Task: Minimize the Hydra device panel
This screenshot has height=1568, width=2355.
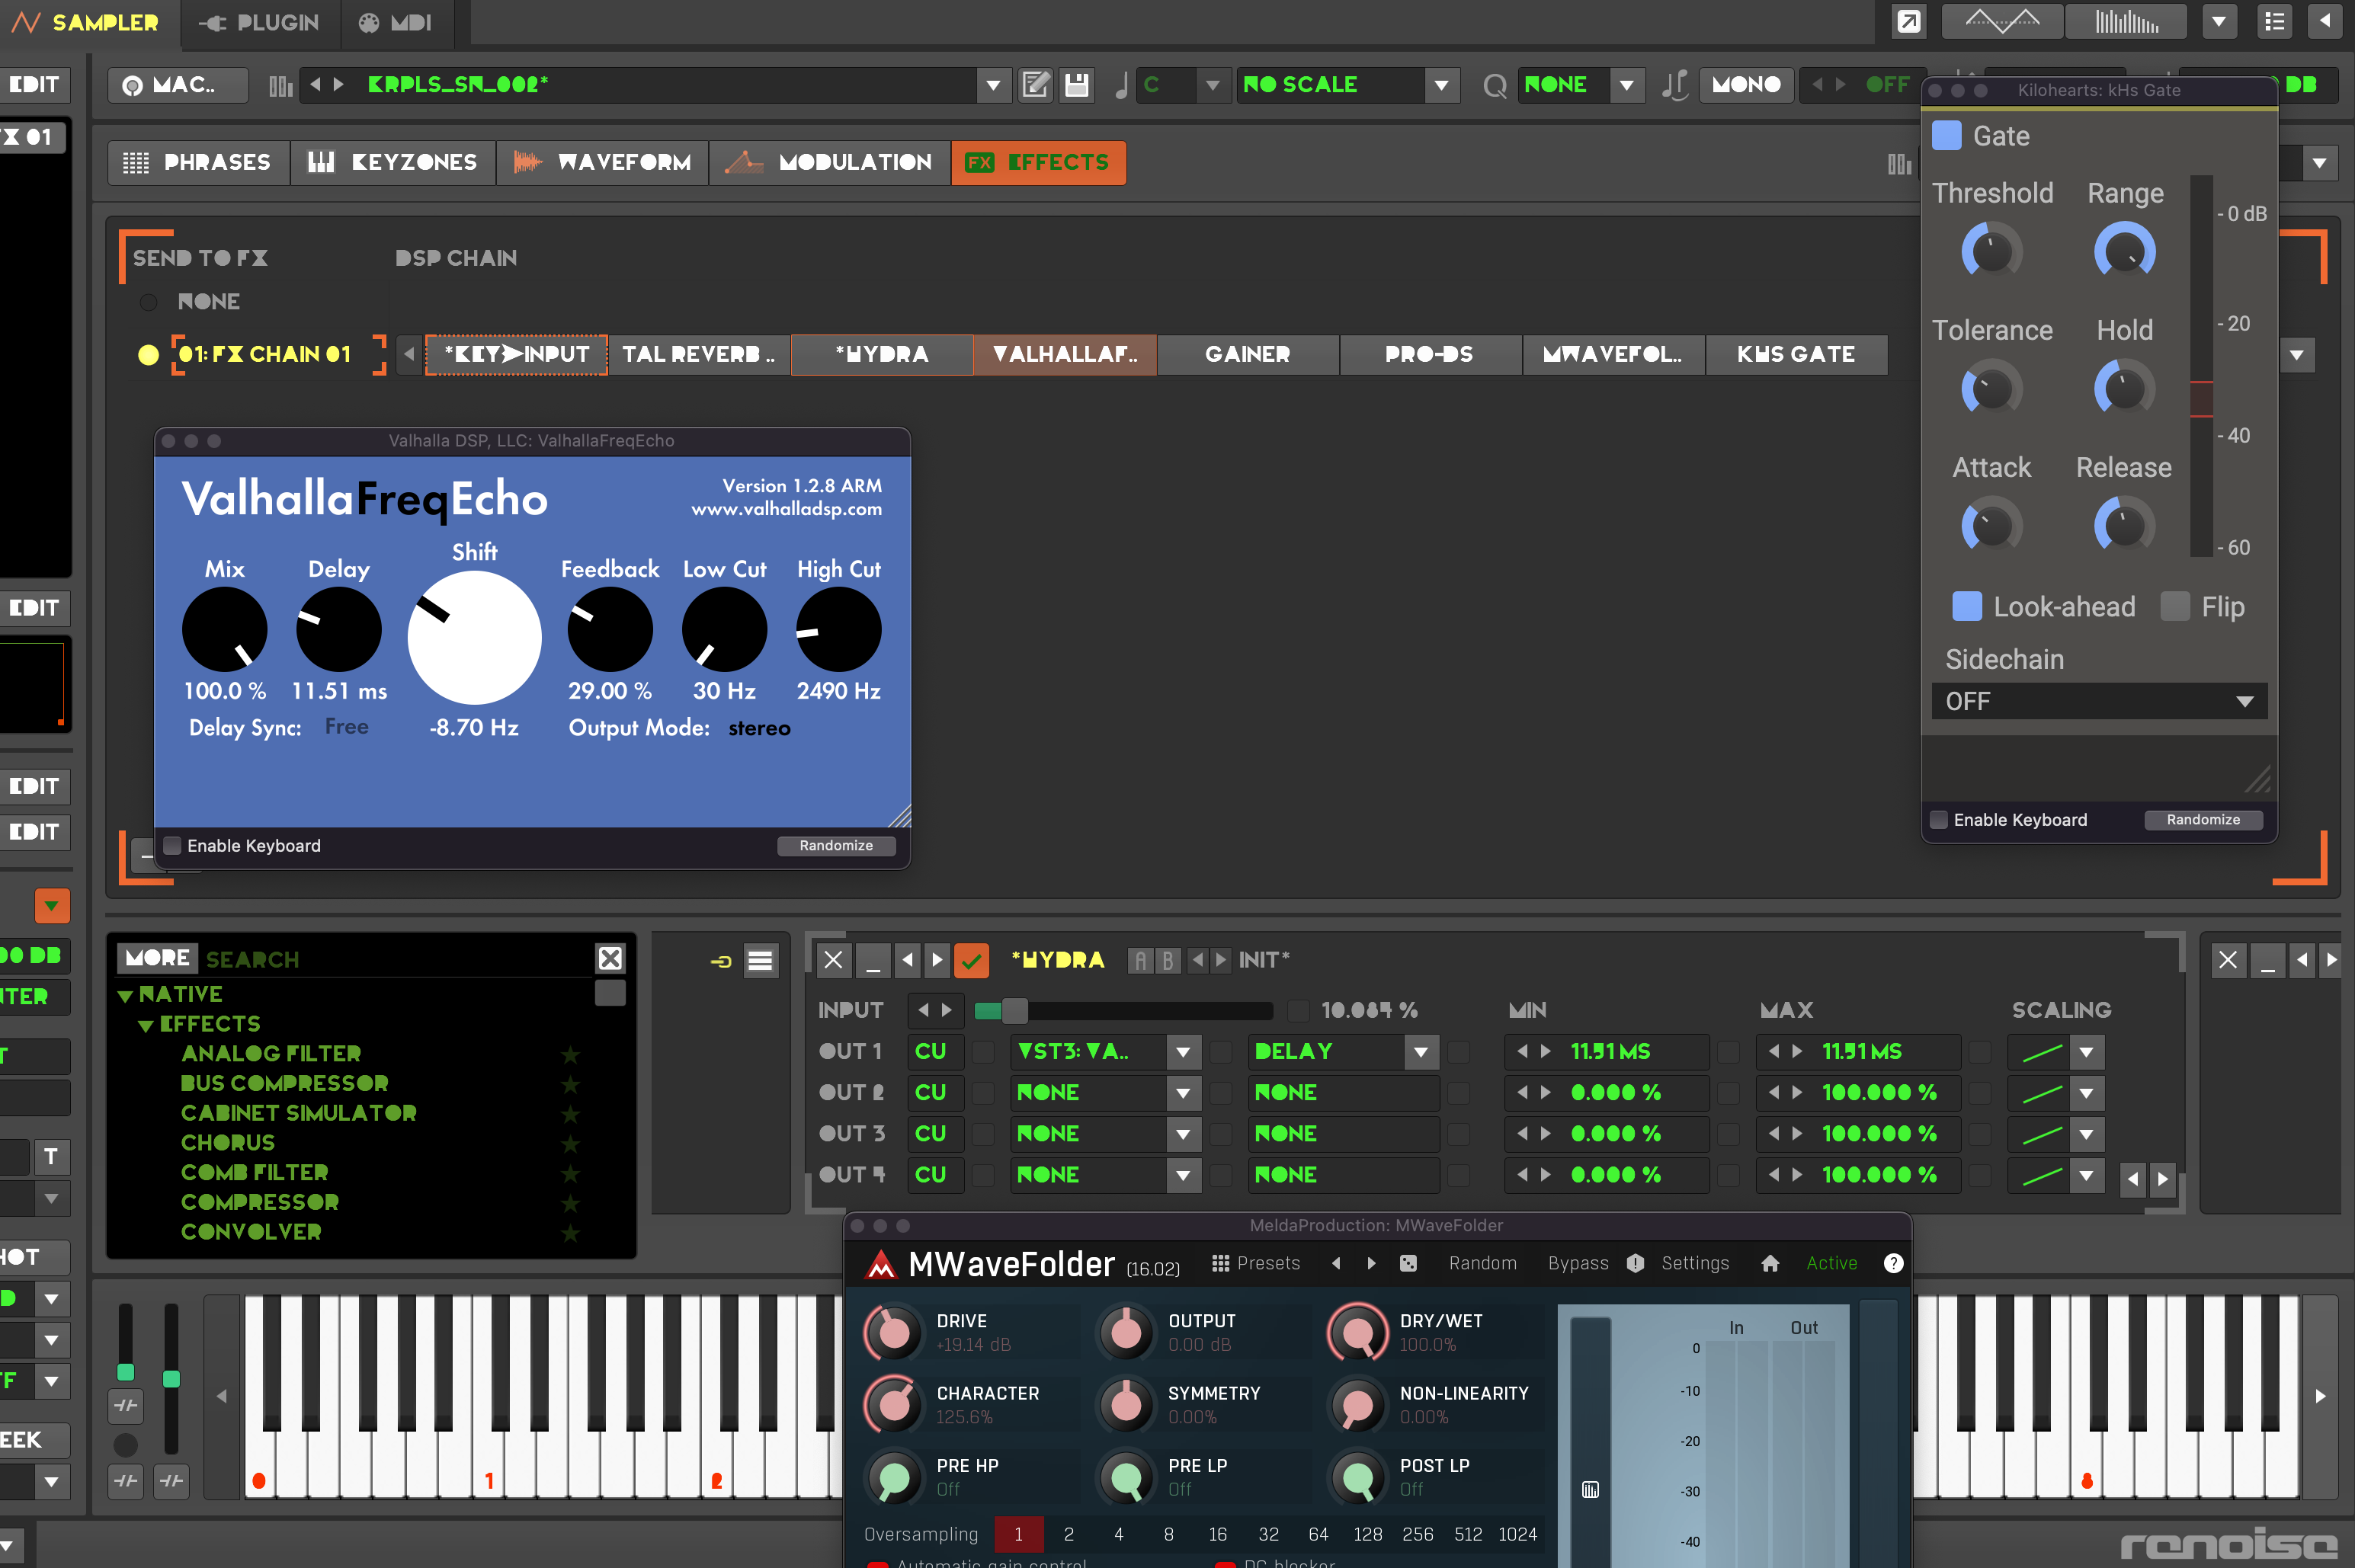Action: (873, 961)
